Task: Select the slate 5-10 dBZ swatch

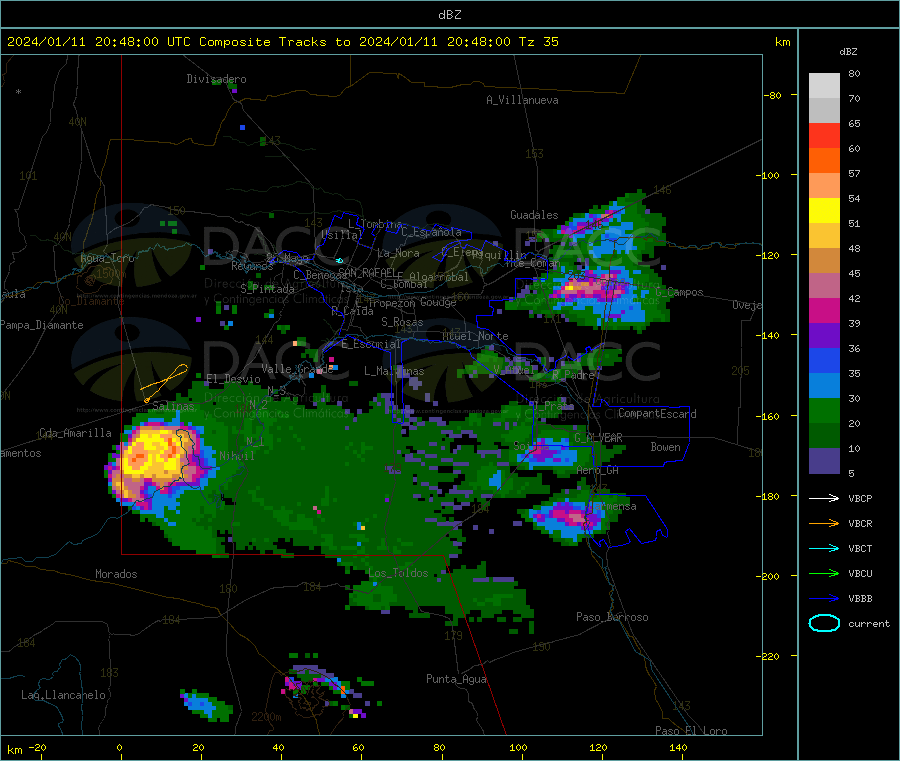Action: (824, 461)
